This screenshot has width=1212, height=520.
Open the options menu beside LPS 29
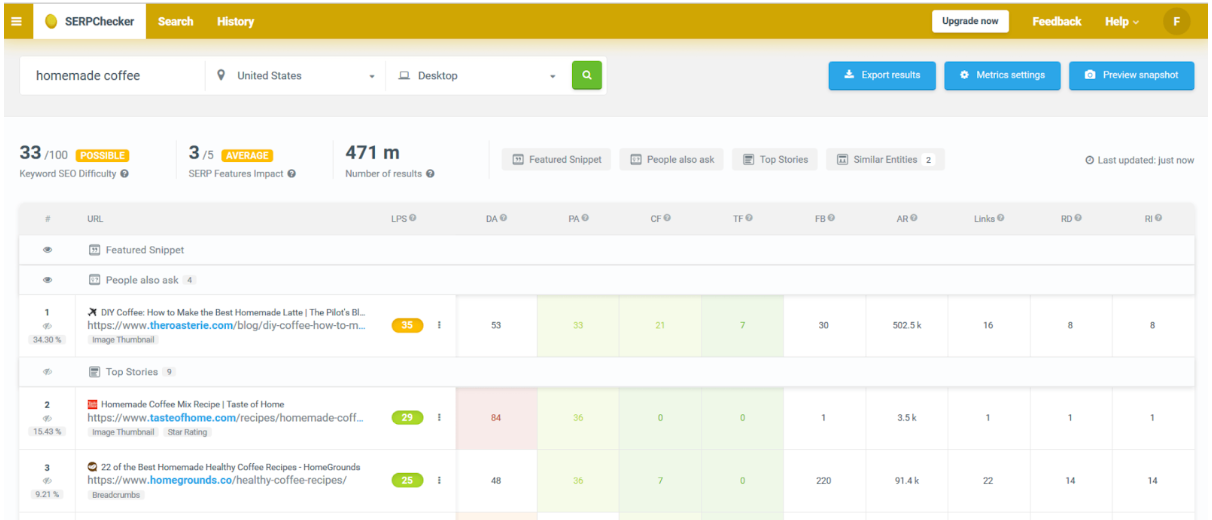[439, 418]
